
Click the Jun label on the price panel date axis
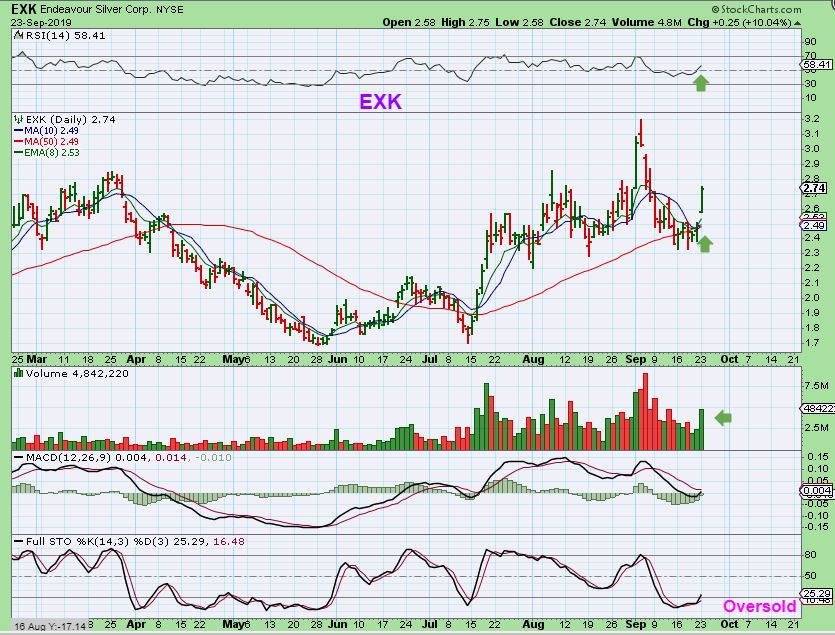(x=337, y=359)
